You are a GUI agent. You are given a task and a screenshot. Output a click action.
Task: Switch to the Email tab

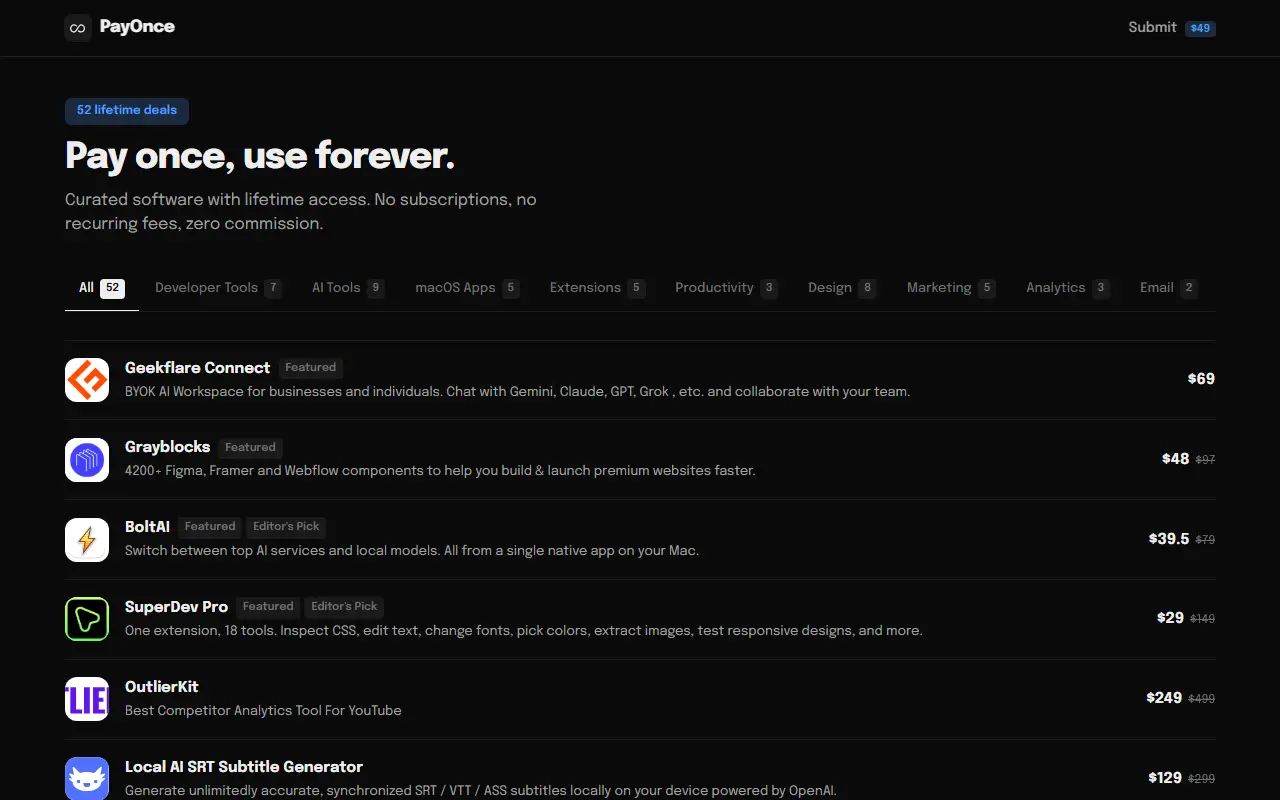[1169, 288]
